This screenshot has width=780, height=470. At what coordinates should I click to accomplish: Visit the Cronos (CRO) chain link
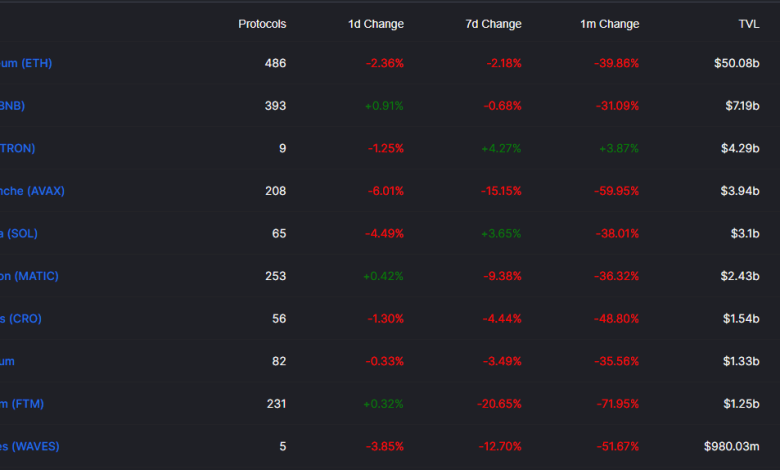tap(21, 318)
